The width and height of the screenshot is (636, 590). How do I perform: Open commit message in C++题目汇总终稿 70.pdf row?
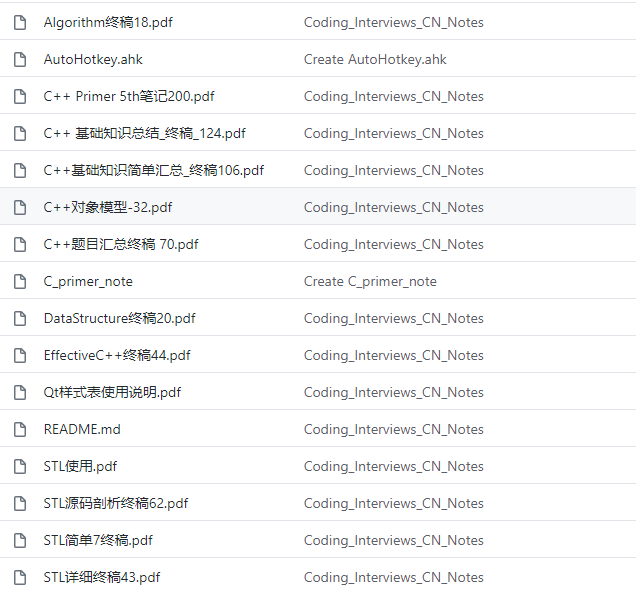394,245
